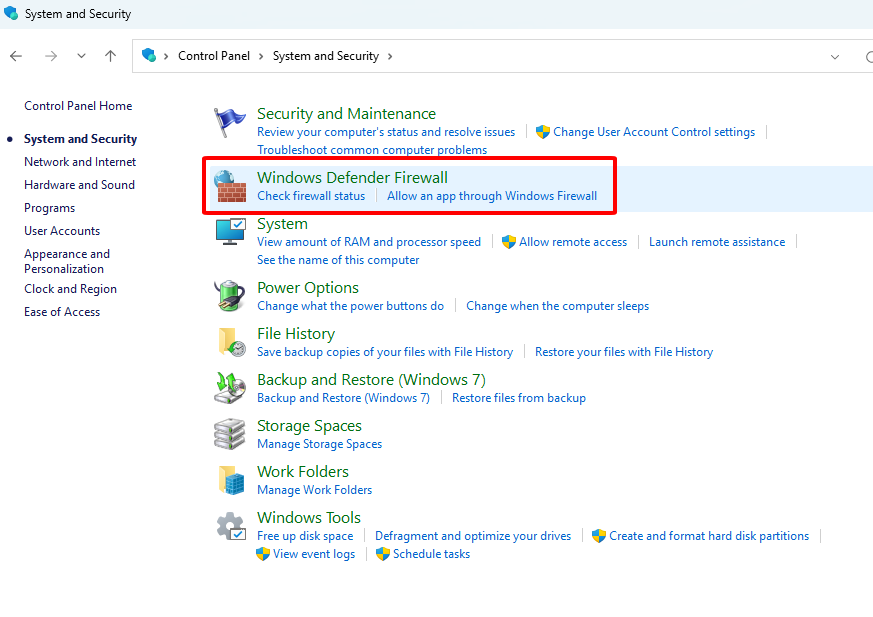
Task: Open Storage Spaces heading
Action: point(309,426)
